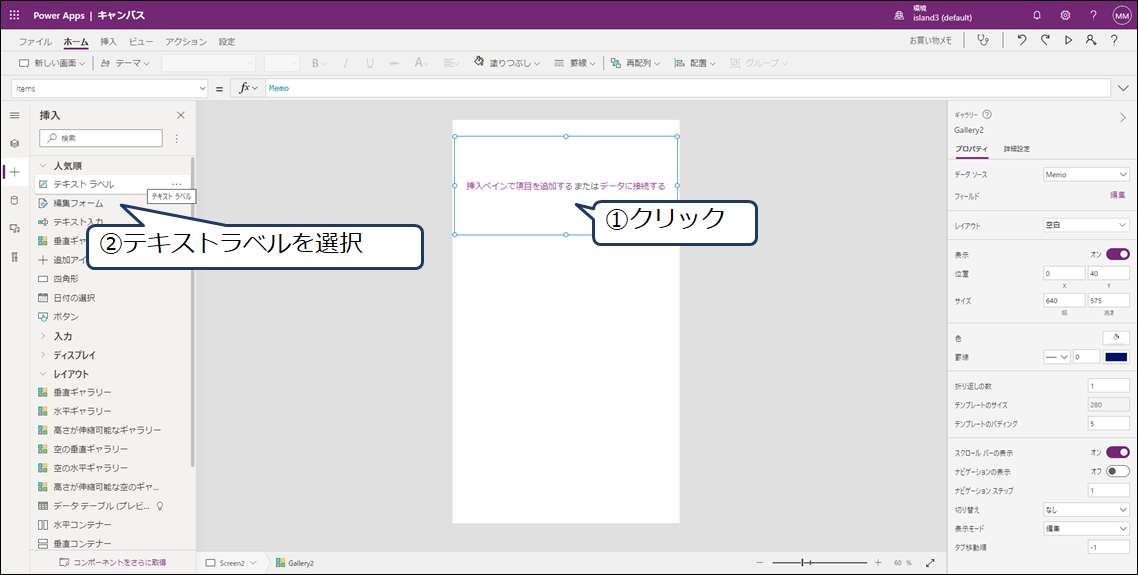Open the tree view hamburger icon
This screenshot has width=1138, height=575.
[x=15, y=115]
